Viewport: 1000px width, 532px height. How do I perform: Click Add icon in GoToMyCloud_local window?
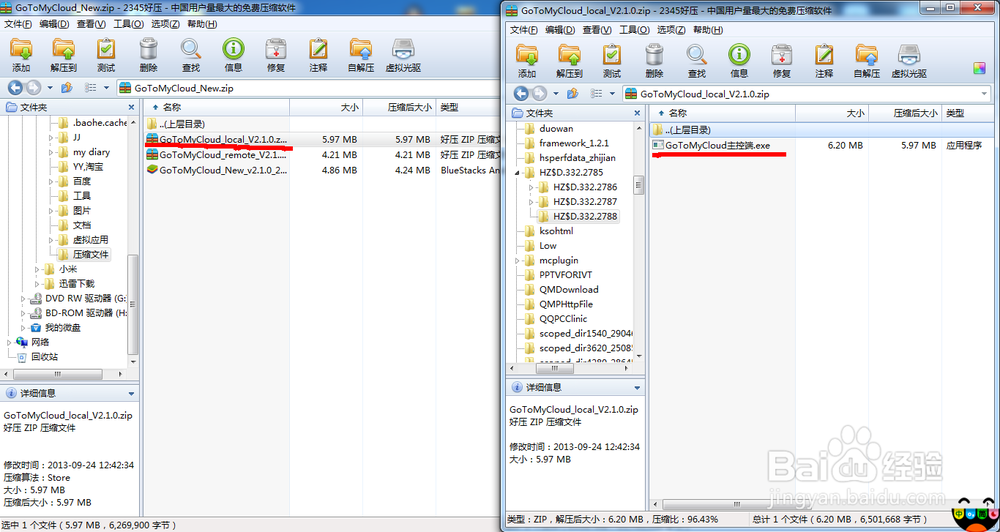[527, 55]
